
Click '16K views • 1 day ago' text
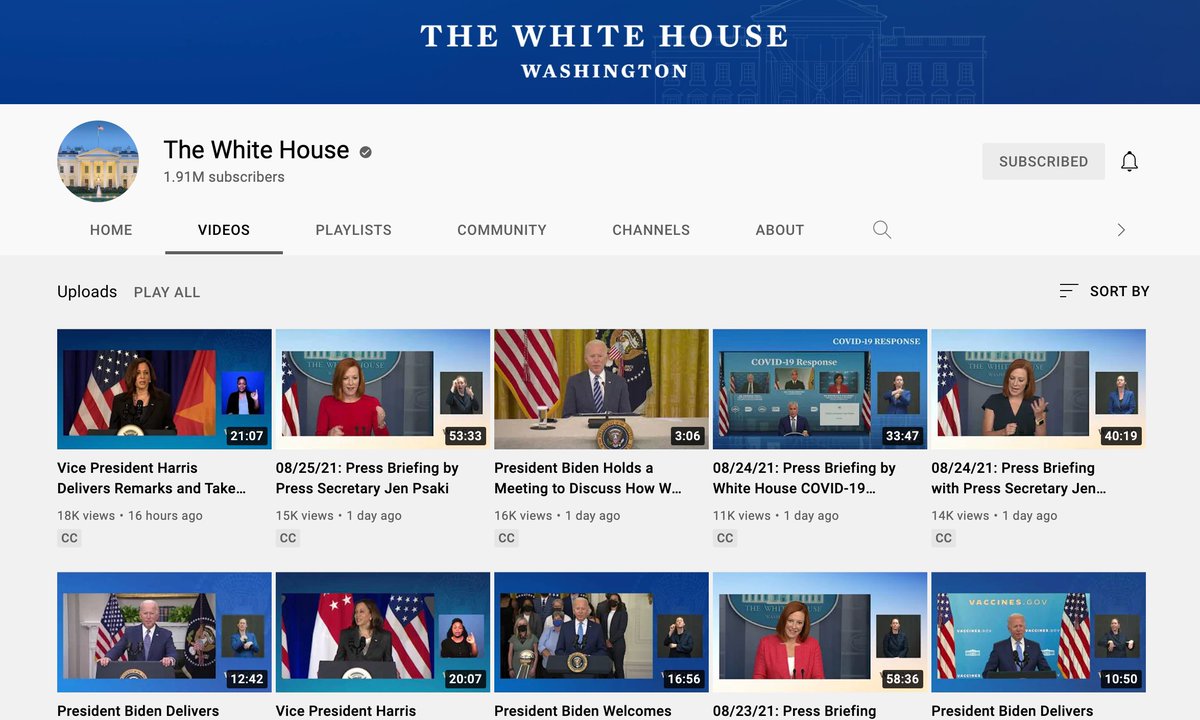[557, 516]
